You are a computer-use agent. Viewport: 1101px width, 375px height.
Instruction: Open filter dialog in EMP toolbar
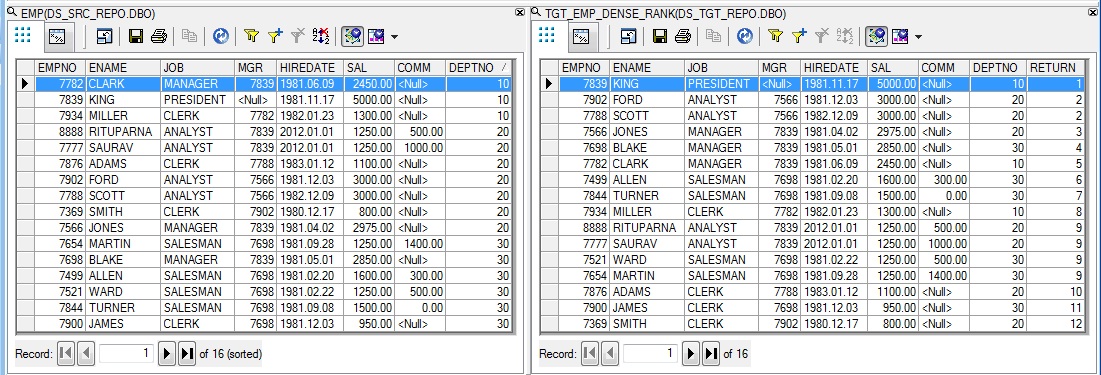pos(251,37)
